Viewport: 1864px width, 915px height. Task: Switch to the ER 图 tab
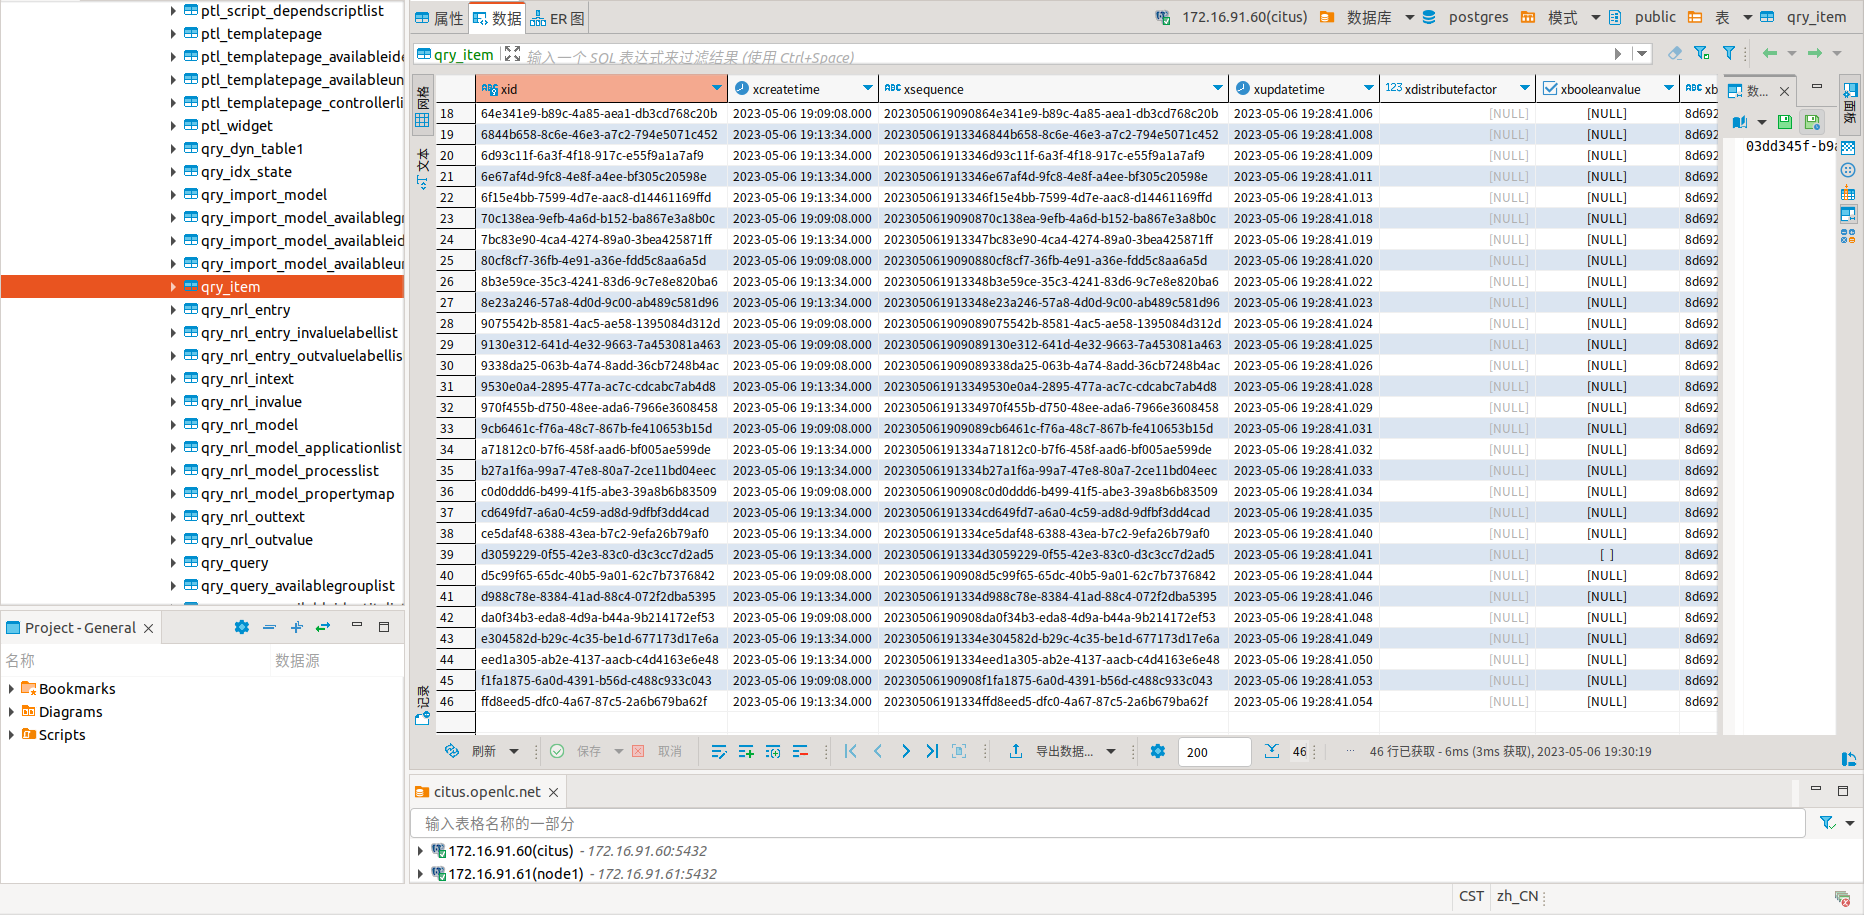(558, 18)
